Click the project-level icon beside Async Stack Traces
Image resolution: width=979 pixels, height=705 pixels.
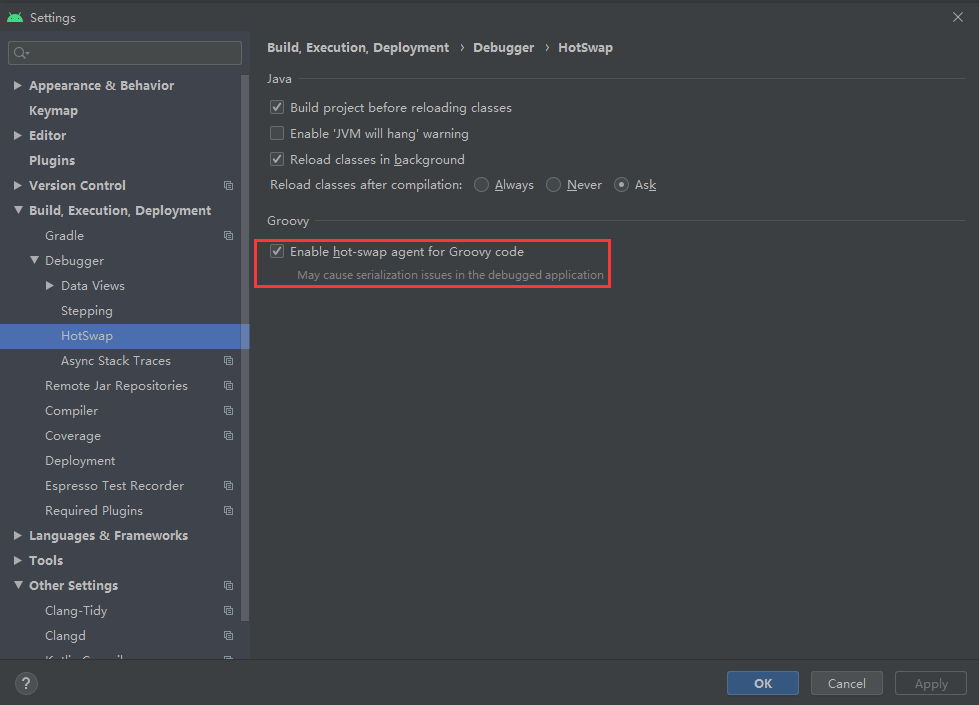[x=229, y=360]
